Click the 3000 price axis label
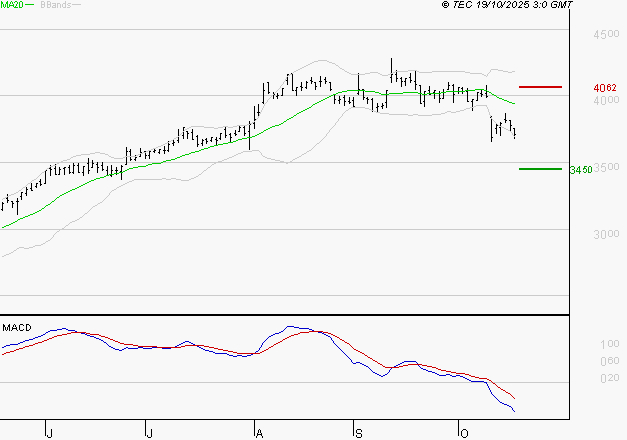The image size is (627, 440). [x=606, y=234]
